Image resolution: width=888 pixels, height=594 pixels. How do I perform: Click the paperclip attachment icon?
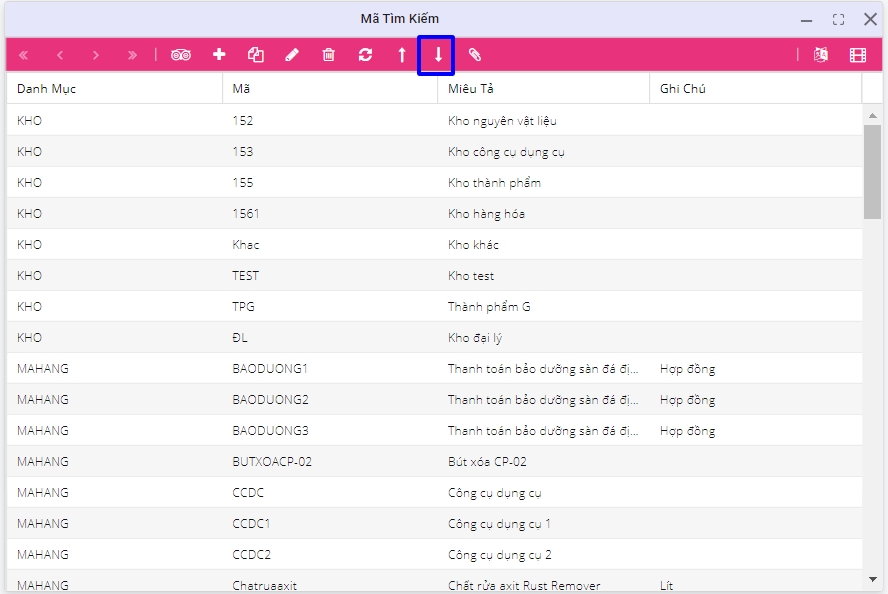point(475,55)
